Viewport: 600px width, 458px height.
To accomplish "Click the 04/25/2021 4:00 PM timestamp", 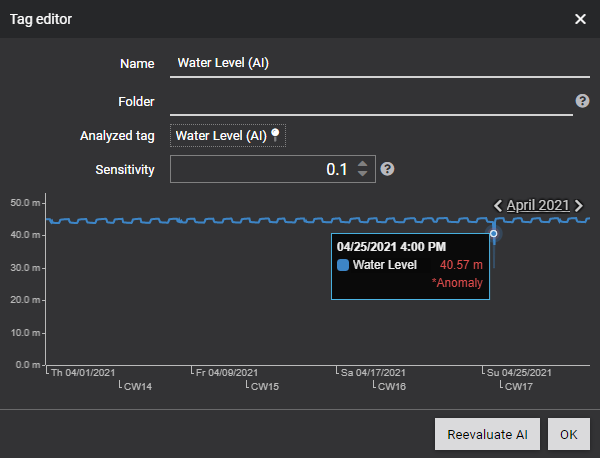I will pos(391,247).
